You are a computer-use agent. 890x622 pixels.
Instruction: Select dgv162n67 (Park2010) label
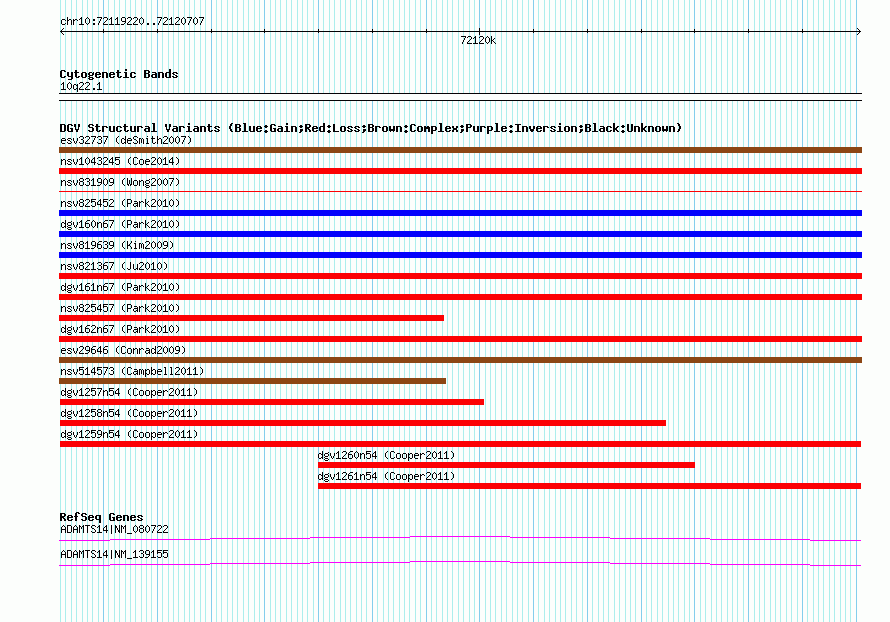click(120, 329)
